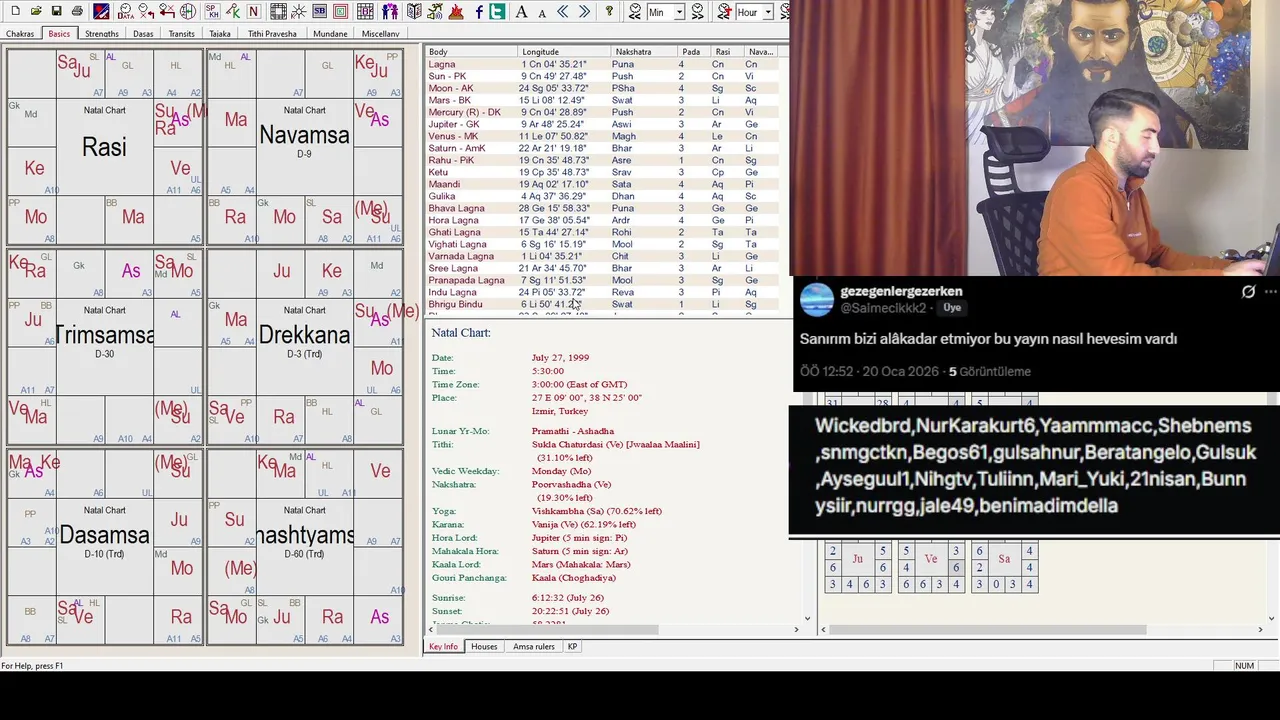The image size is (1280, 720).
Task: Click the large A font-increase icon
Action: click(x=521, y=11)
